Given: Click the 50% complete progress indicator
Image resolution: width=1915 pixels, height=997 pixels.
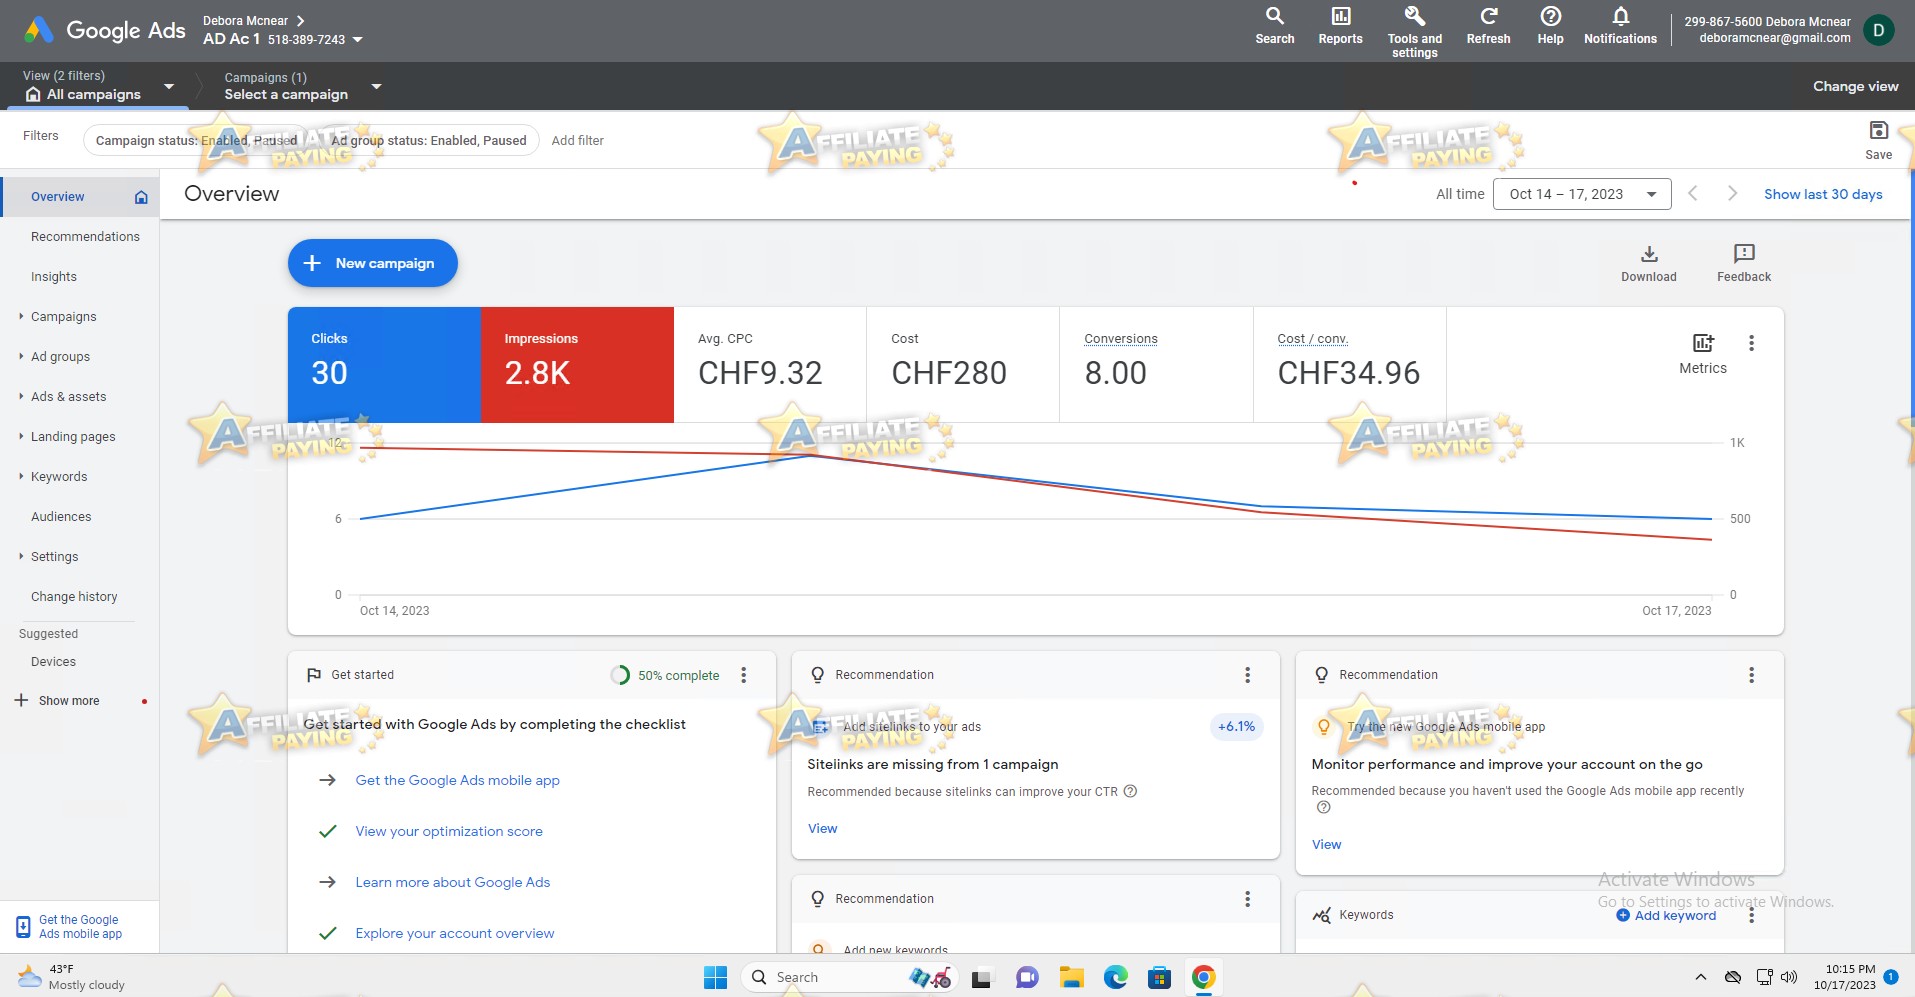Looking at the screenshot, I should coord(665,675).
